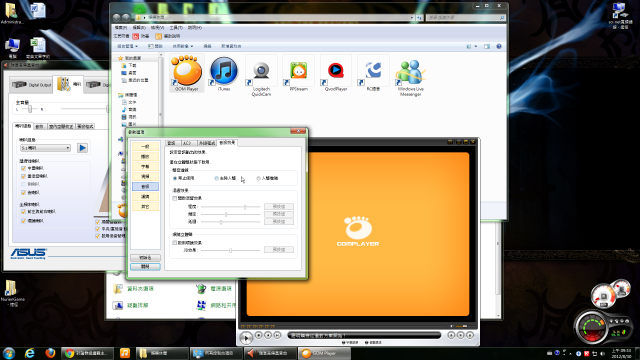
Task: Toggle the Explorer preview pane icon
Action: coord(487,47)
